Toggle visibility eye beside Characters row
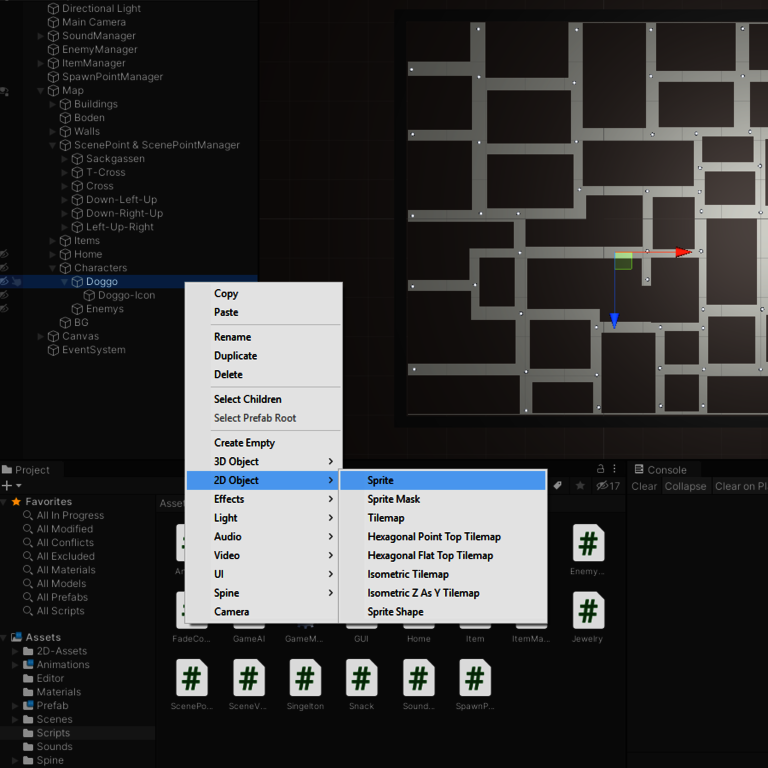 pyautogui.click(x=4, y=267)
